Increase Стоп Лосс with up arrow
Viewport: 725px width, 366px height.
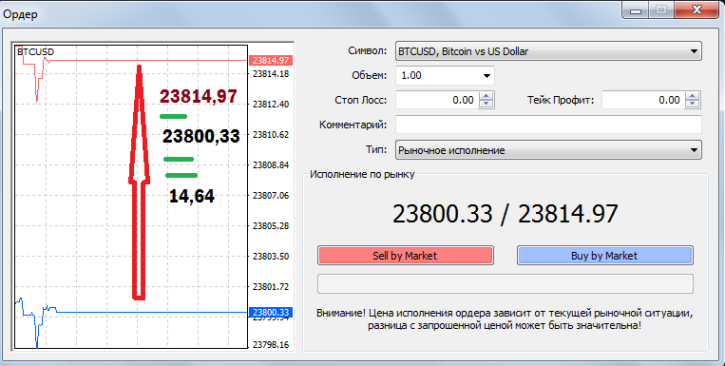click(x=486, y=96)
